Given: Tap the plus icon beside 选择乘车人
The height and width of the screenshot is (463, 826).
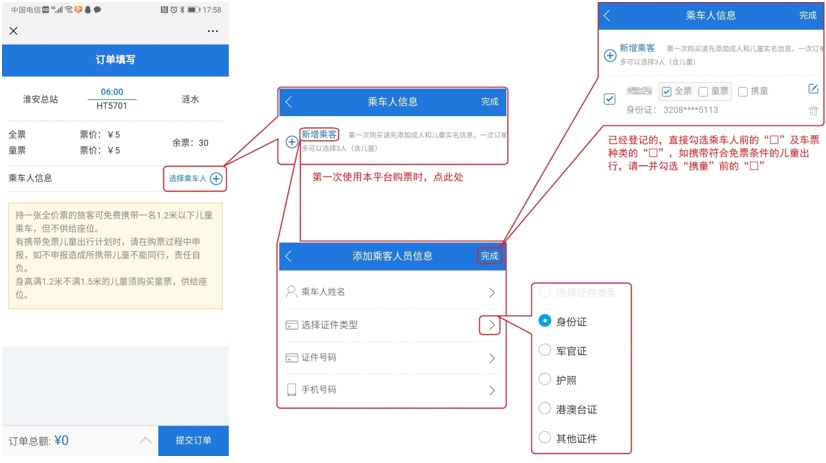Looking at the screenshot, I should click(x=216, y=179).
